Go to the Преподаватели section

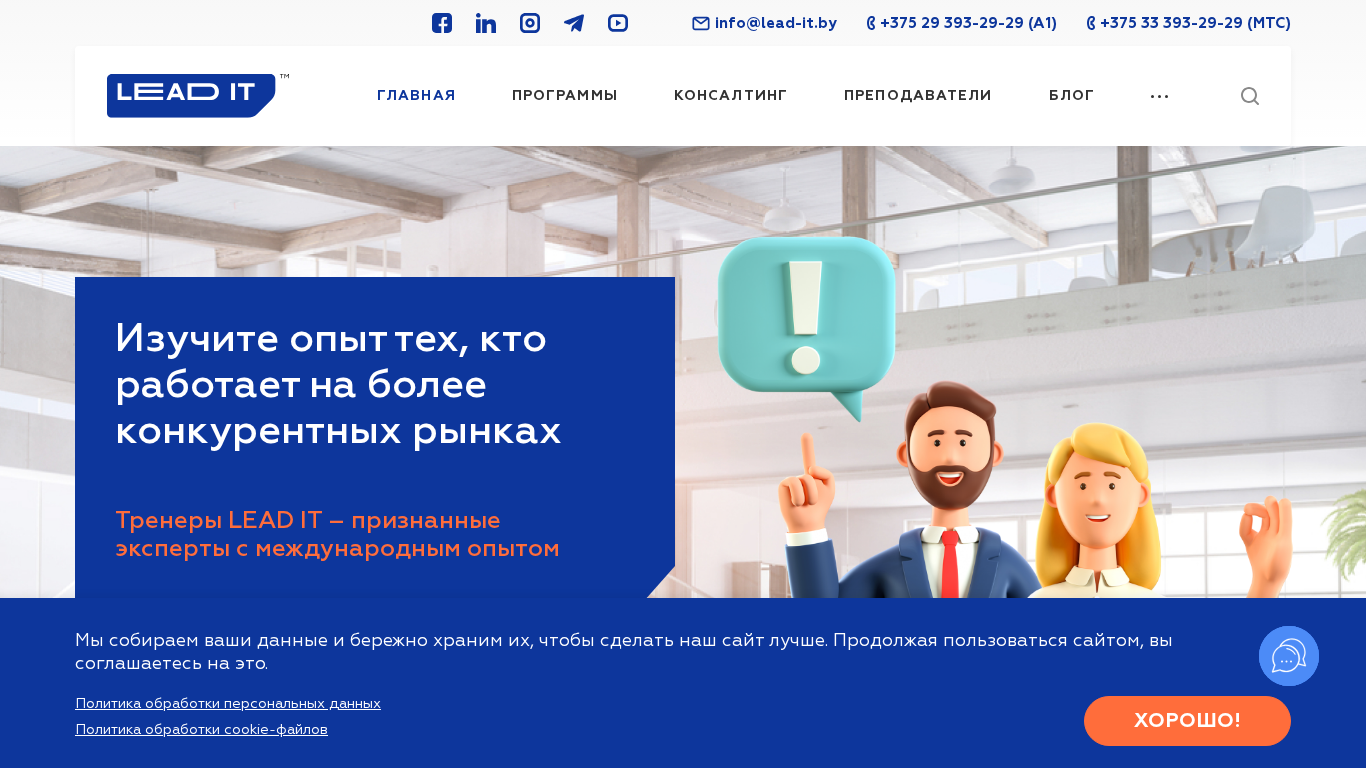(x=918, y=96)
